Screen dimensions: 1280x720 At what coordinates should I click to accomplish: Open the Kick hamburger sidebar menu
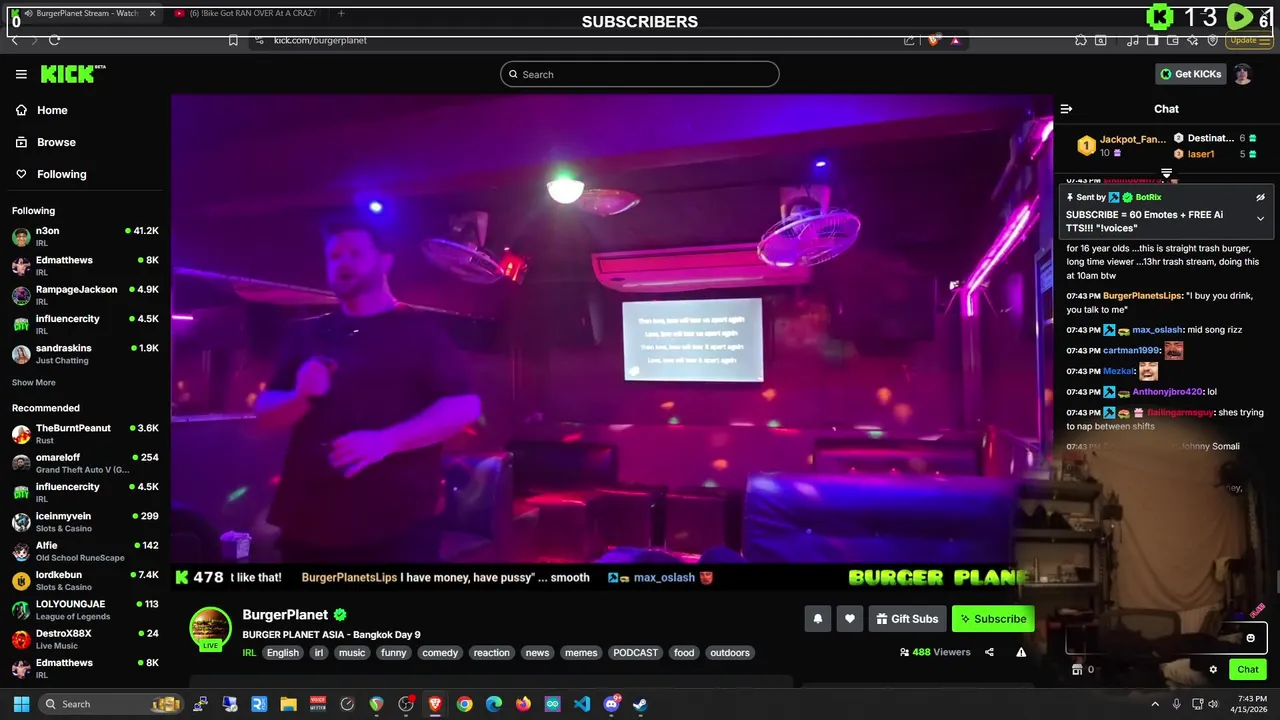click(21, 74)
